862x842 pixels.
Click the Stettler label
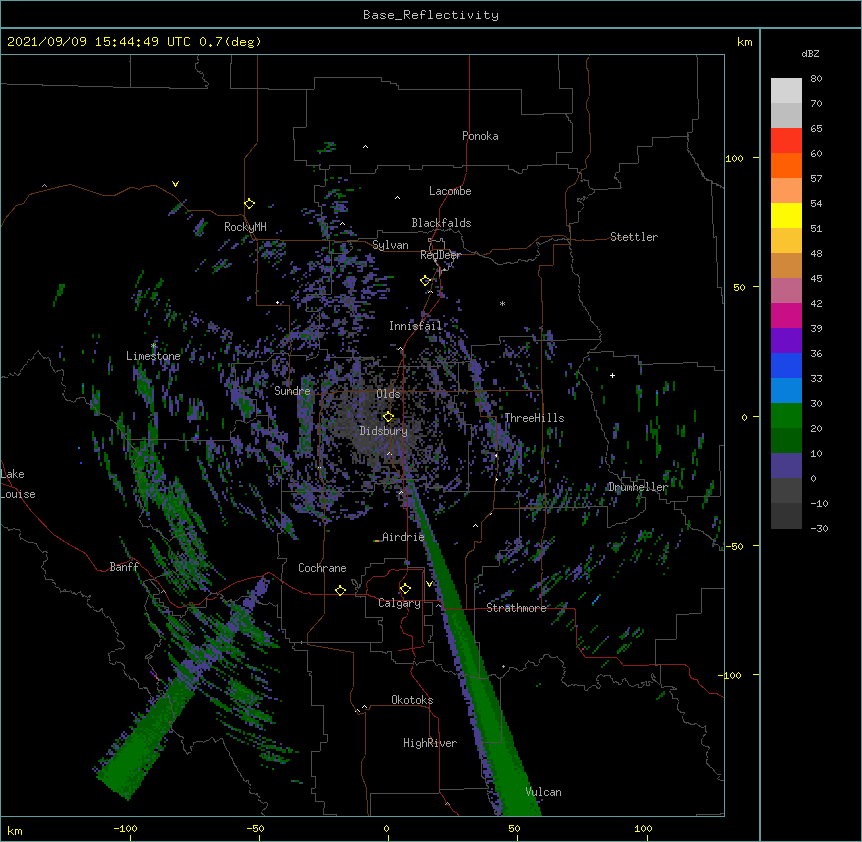[x=634, y=237]
